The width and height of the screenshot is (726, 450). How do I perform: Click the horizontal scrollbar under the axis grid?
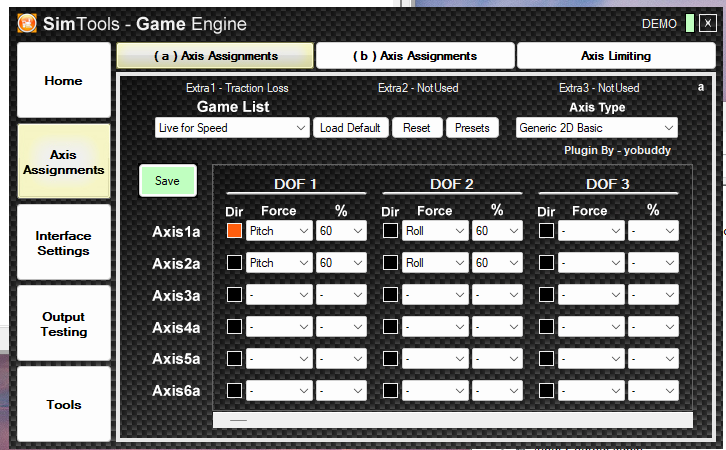click(453, 420)
